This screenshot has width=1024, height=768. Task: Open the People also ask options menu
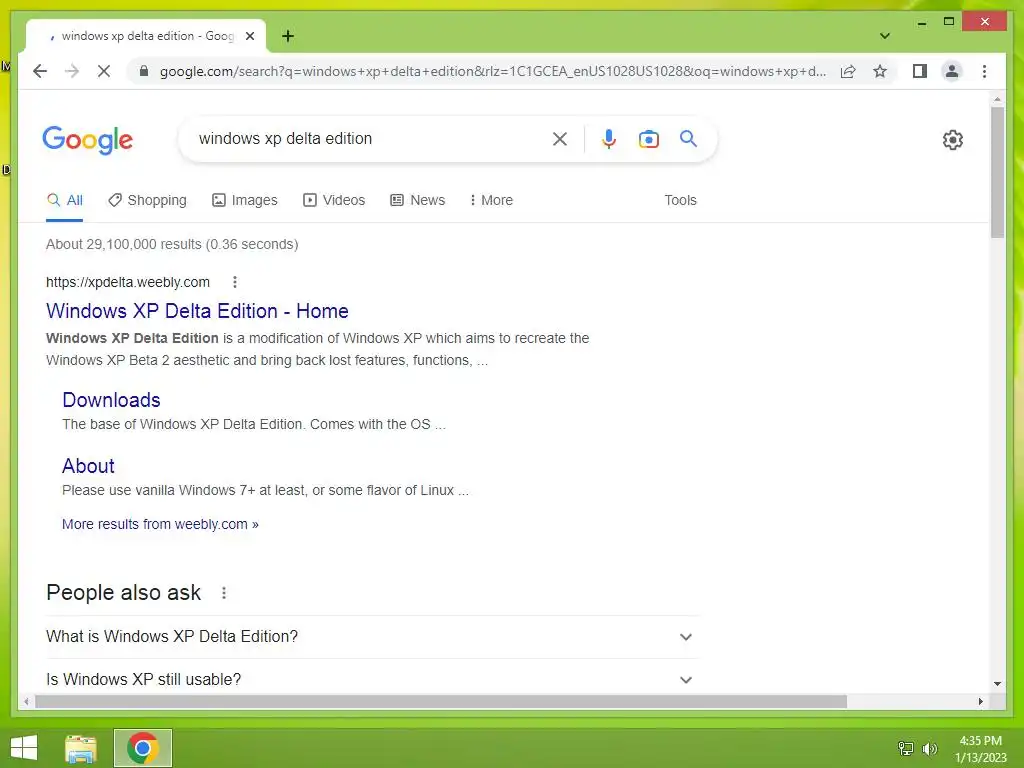click(x=224, y=593)
